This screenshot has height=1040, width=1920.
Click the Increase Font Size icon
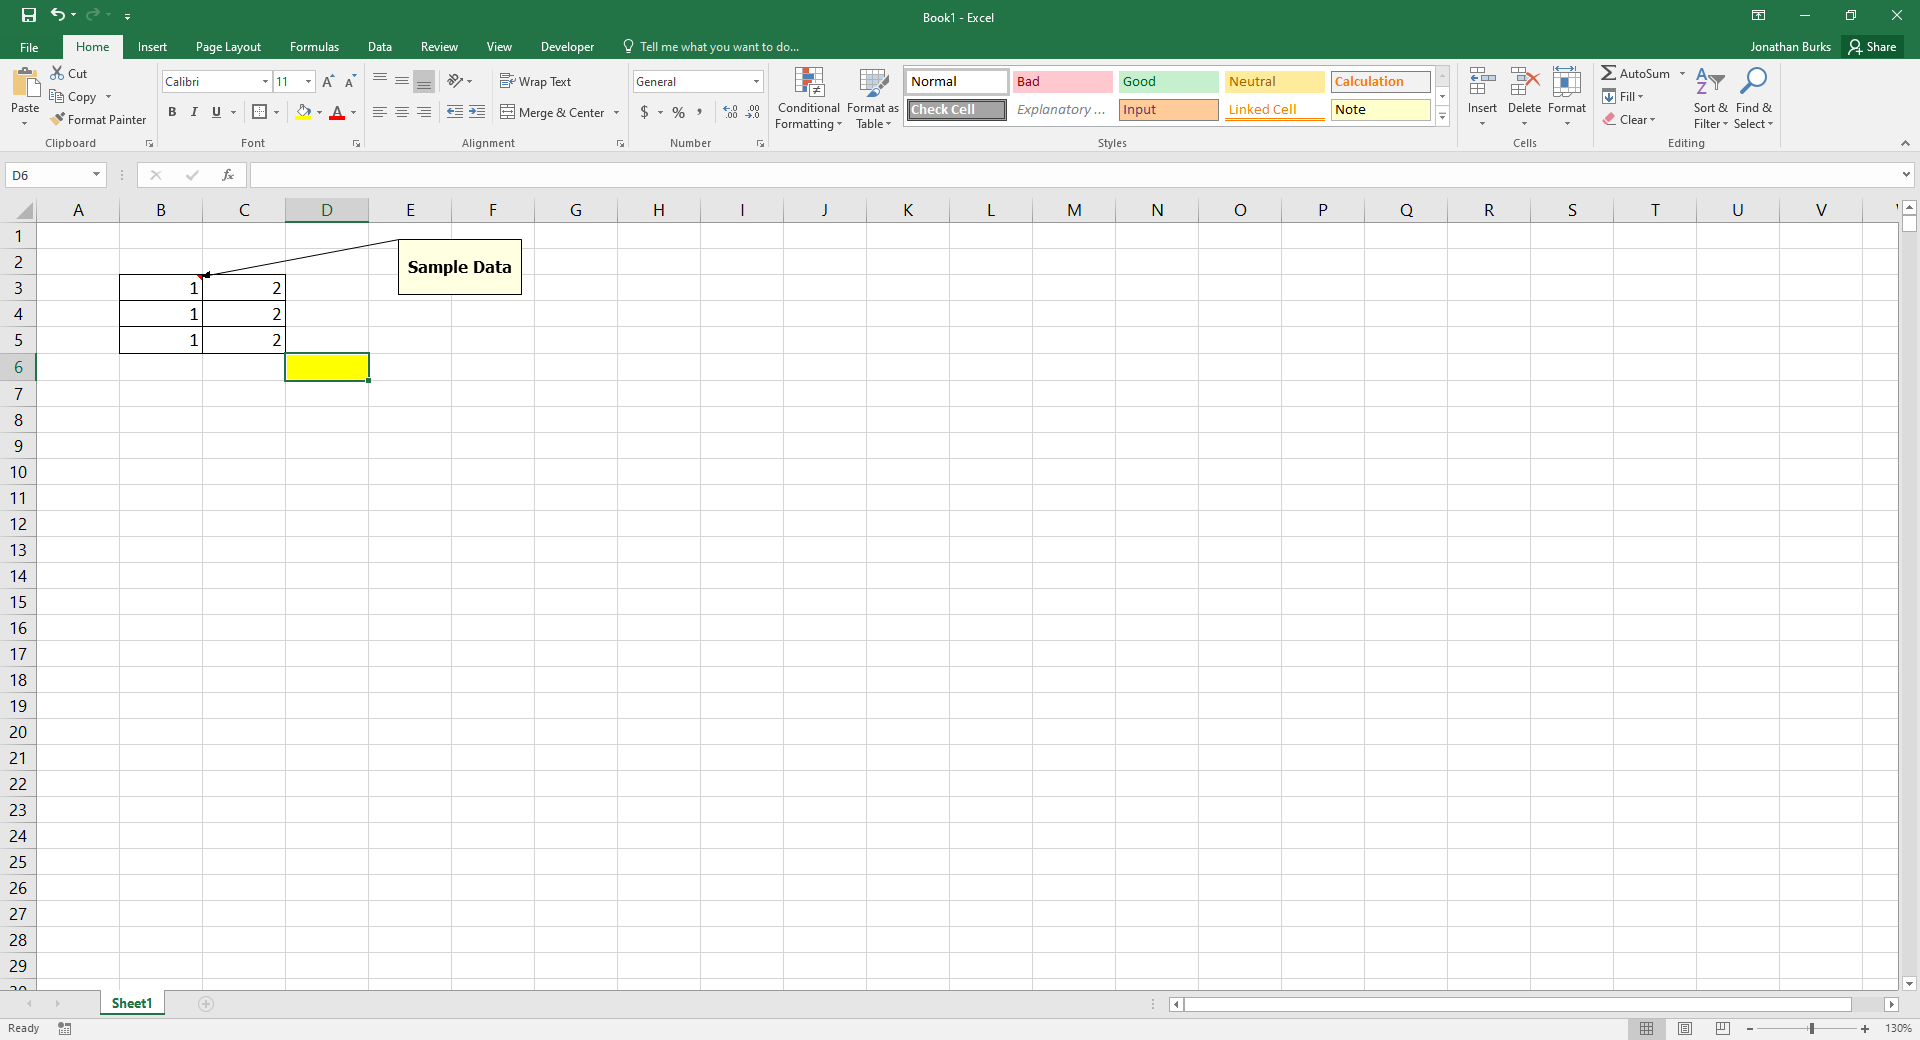[328, 82]
